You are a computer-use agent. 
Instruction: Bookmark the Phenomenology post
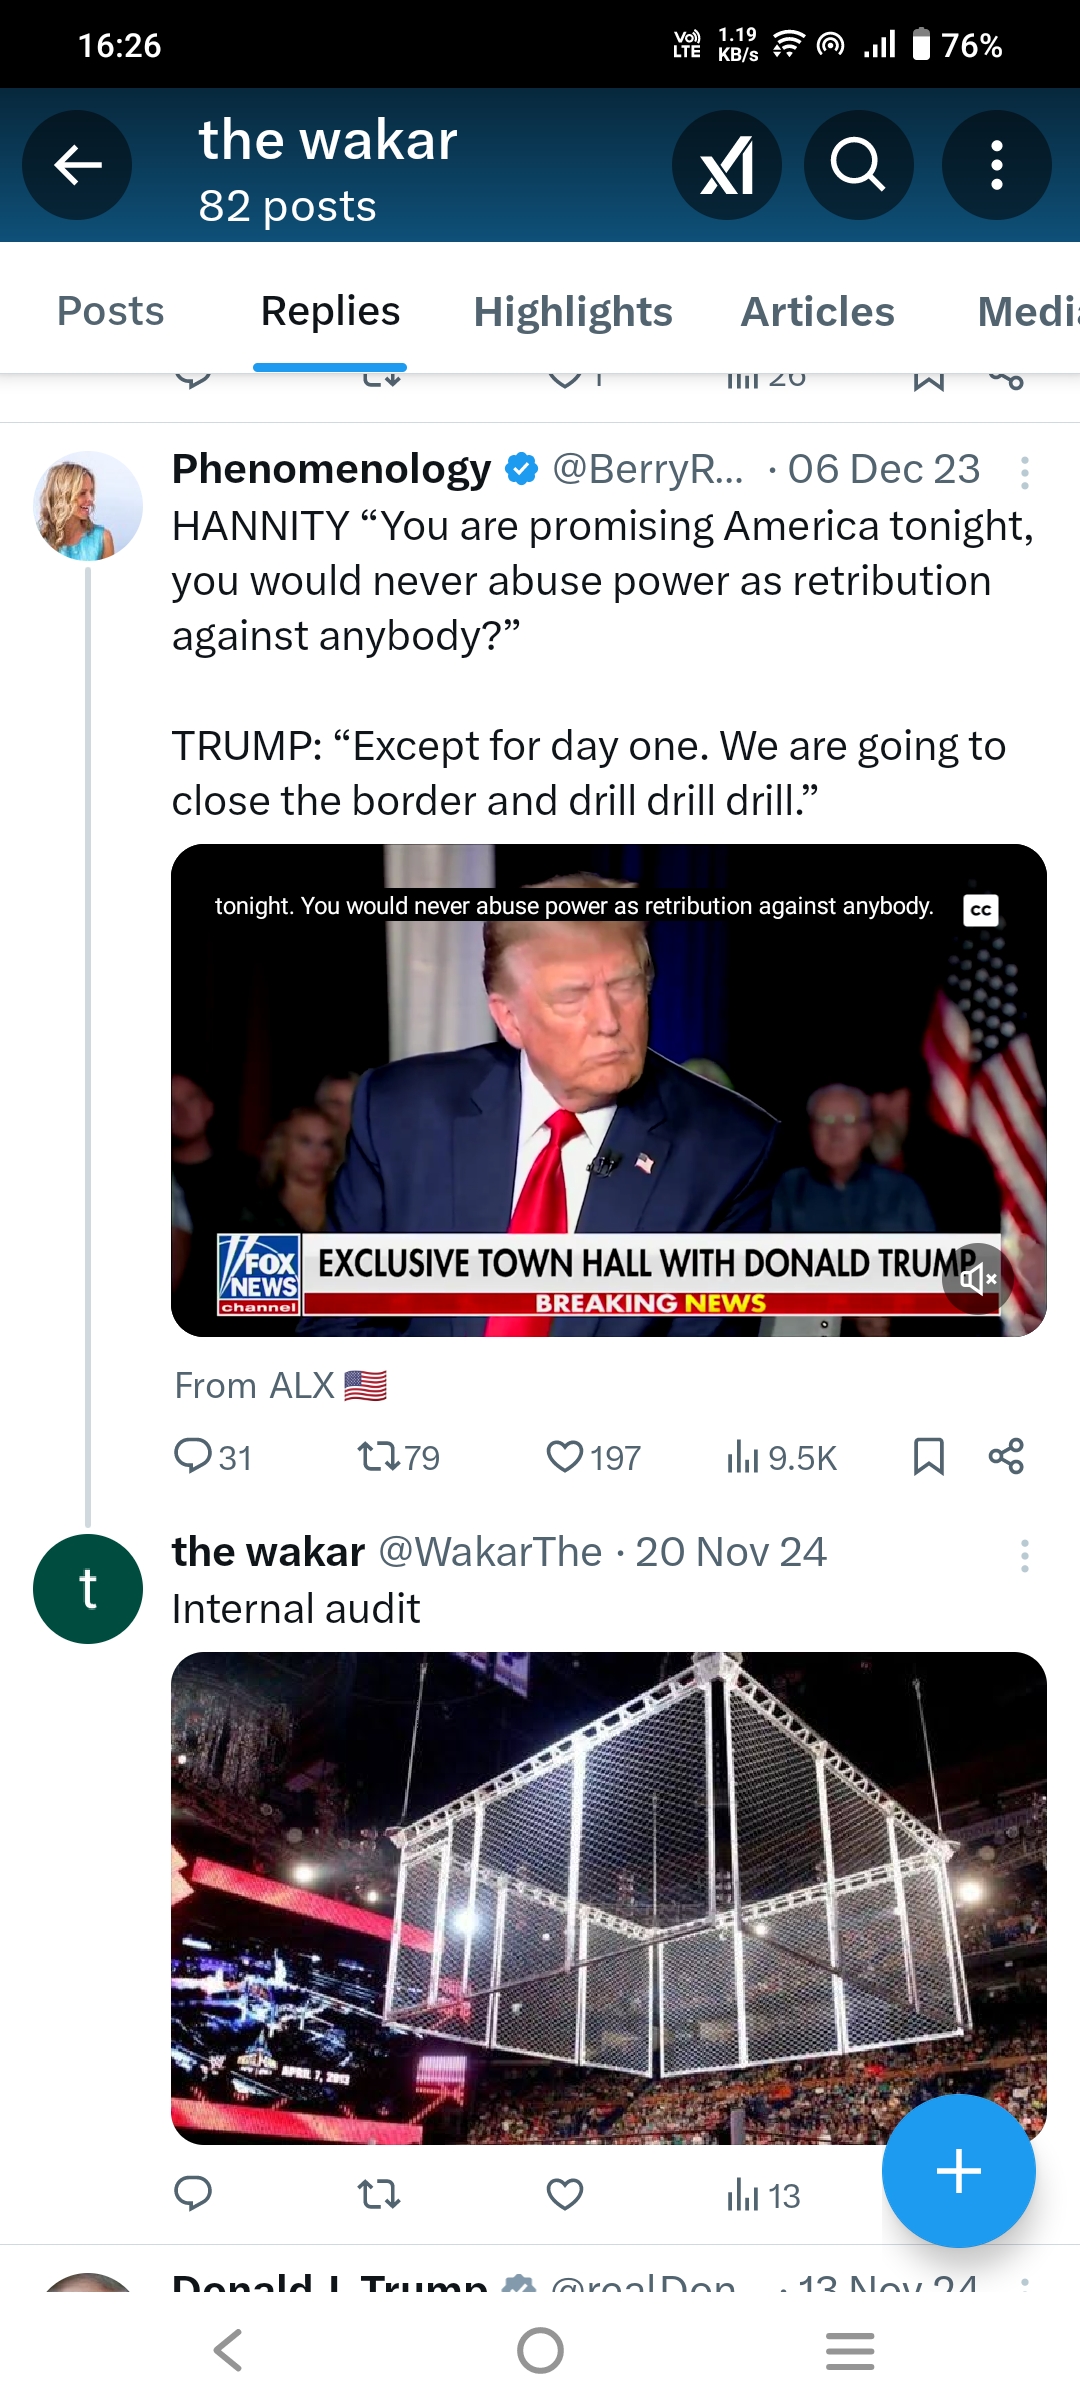[x=928, y=1456]
